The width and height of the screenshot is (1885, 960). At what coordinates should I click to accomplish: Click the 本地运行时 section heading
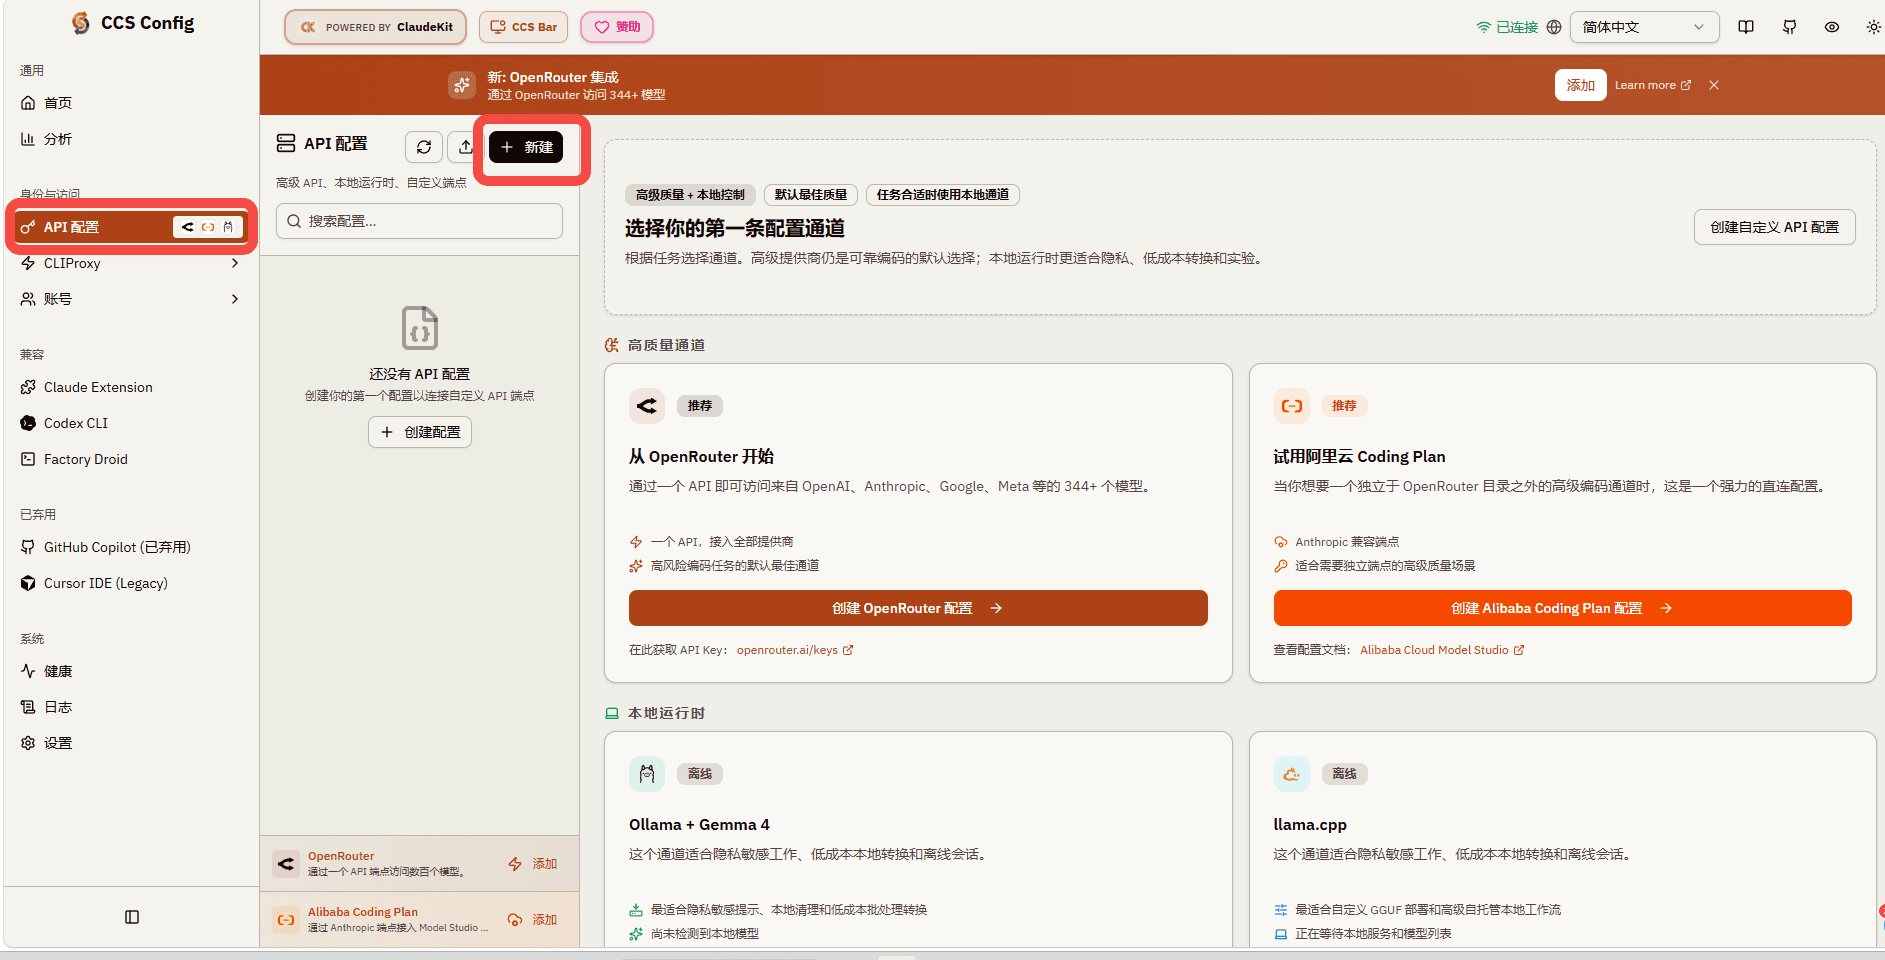click(655, 713)
